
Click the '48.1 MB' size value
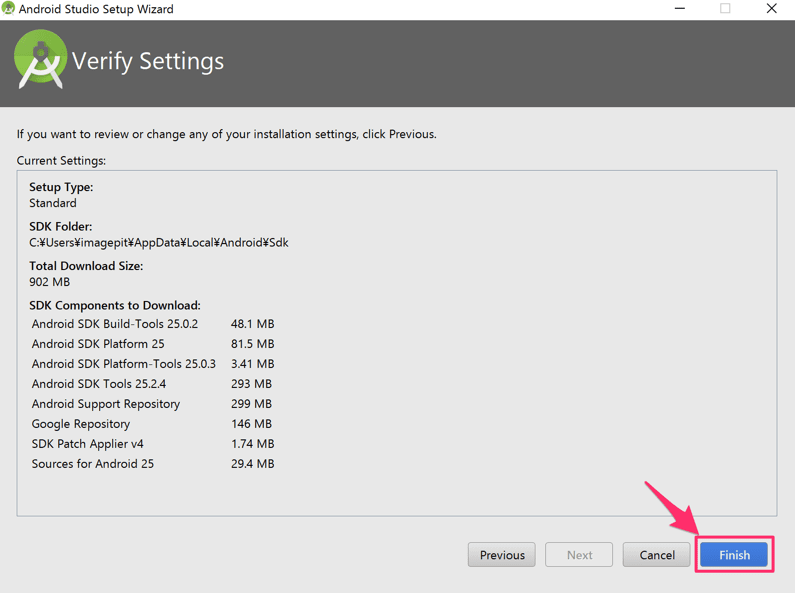pyautogui.click(x=252, y=324)
